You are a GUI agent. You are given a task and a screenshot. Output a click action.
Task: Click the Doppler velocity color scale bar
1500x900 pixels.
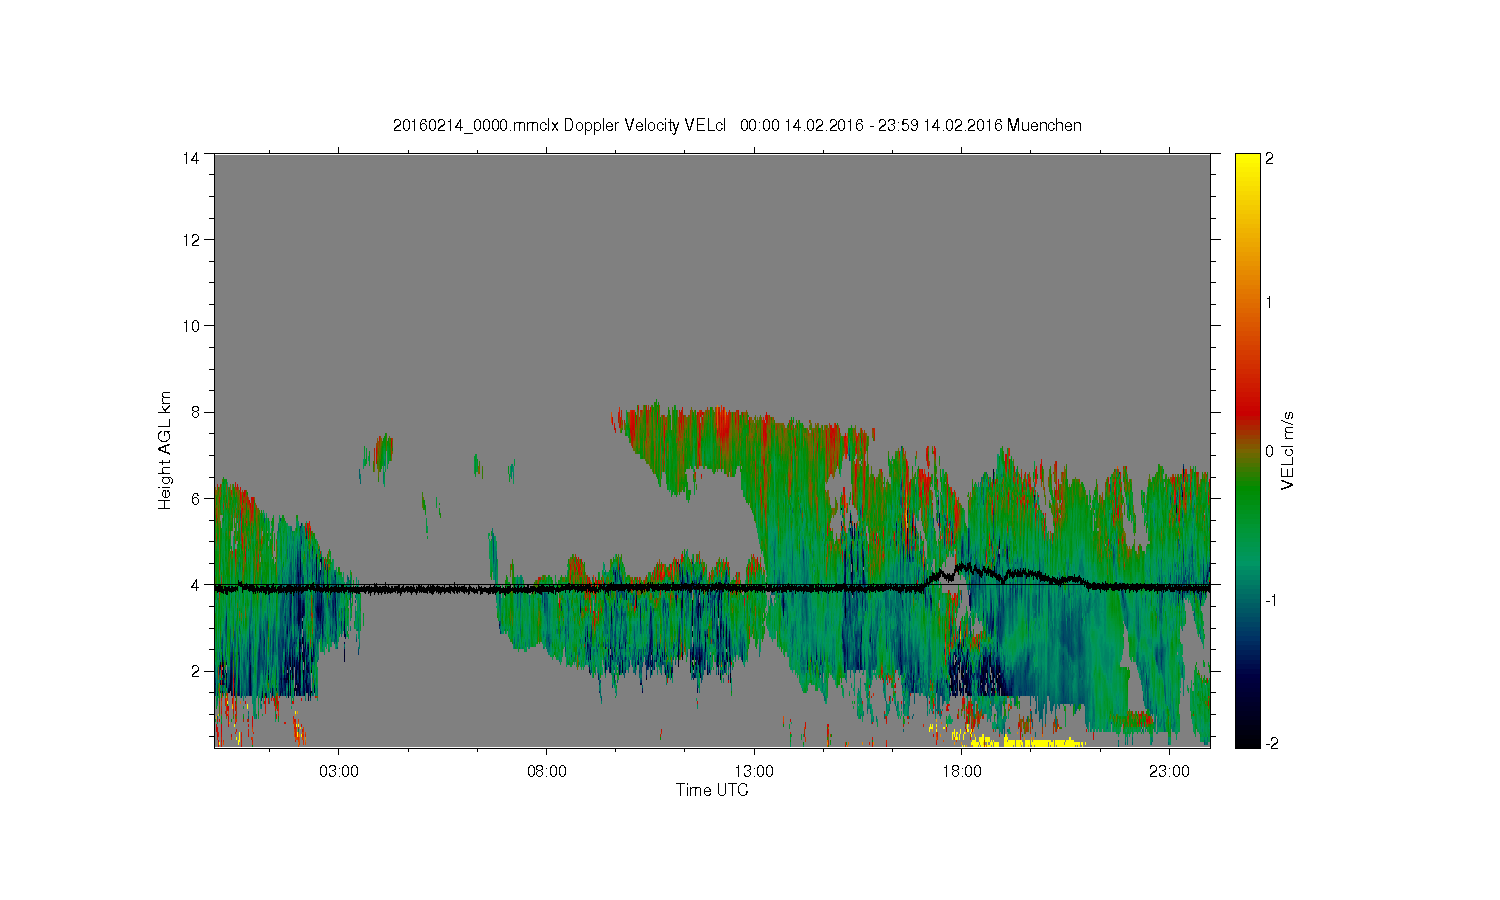[1247, 451]
